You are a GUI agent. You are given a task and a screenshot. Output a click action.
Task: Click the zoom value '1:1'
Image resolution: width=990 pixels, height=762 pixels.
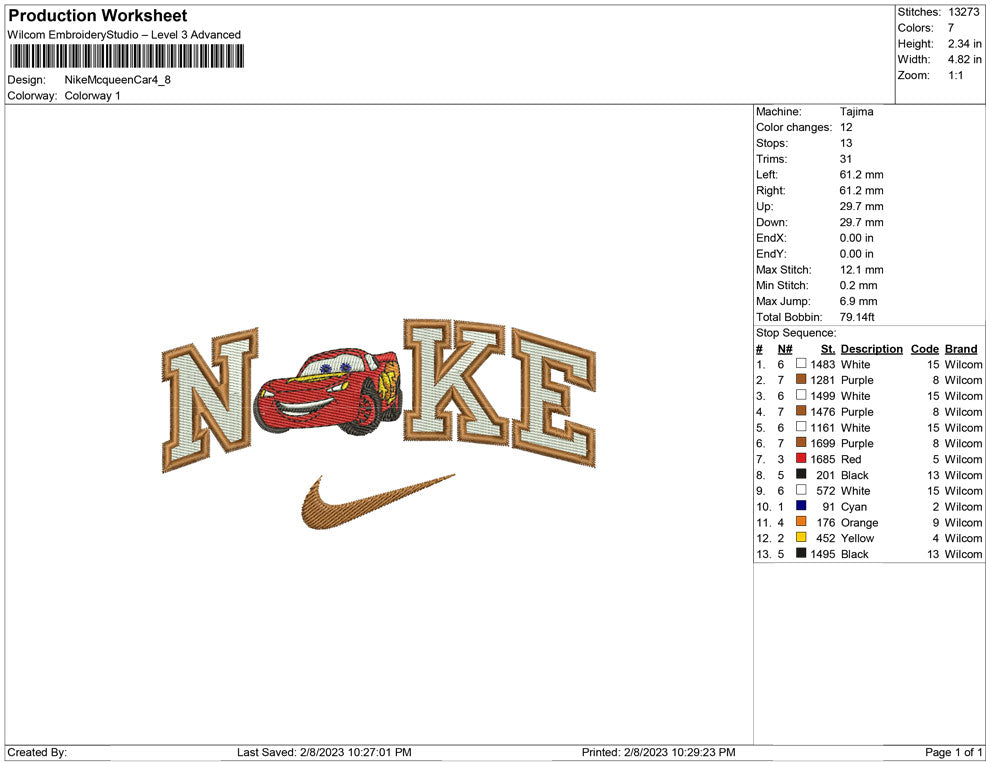tap(955, 75)
